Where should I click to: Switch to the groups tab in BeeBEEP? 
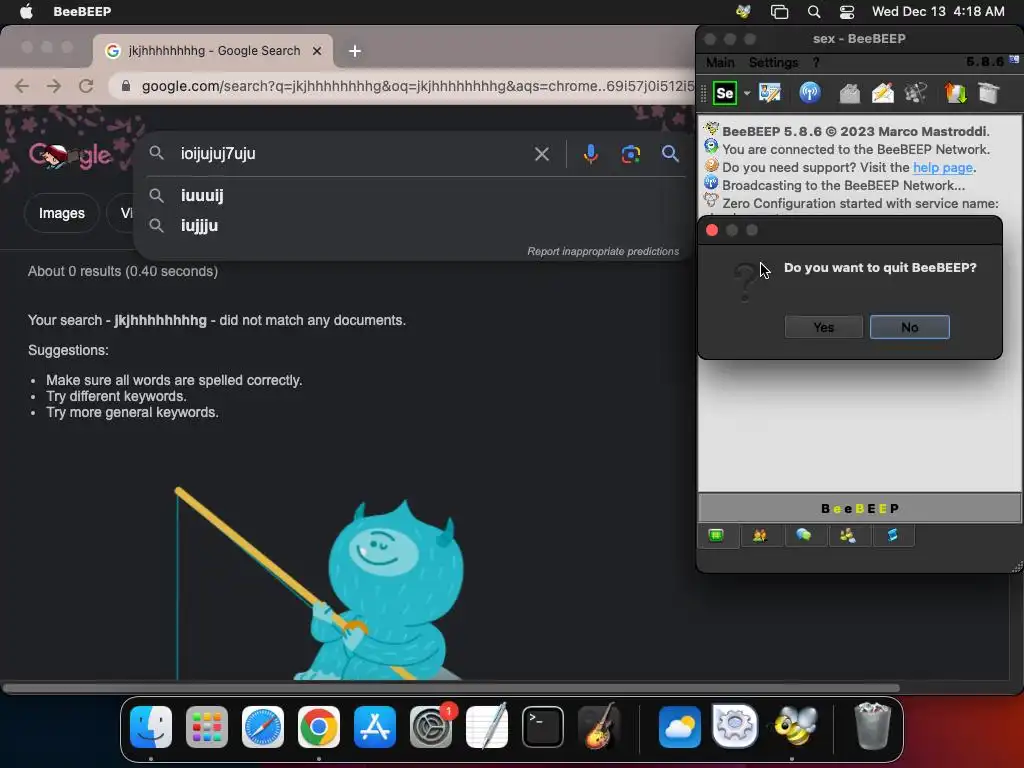coord(848,536)
